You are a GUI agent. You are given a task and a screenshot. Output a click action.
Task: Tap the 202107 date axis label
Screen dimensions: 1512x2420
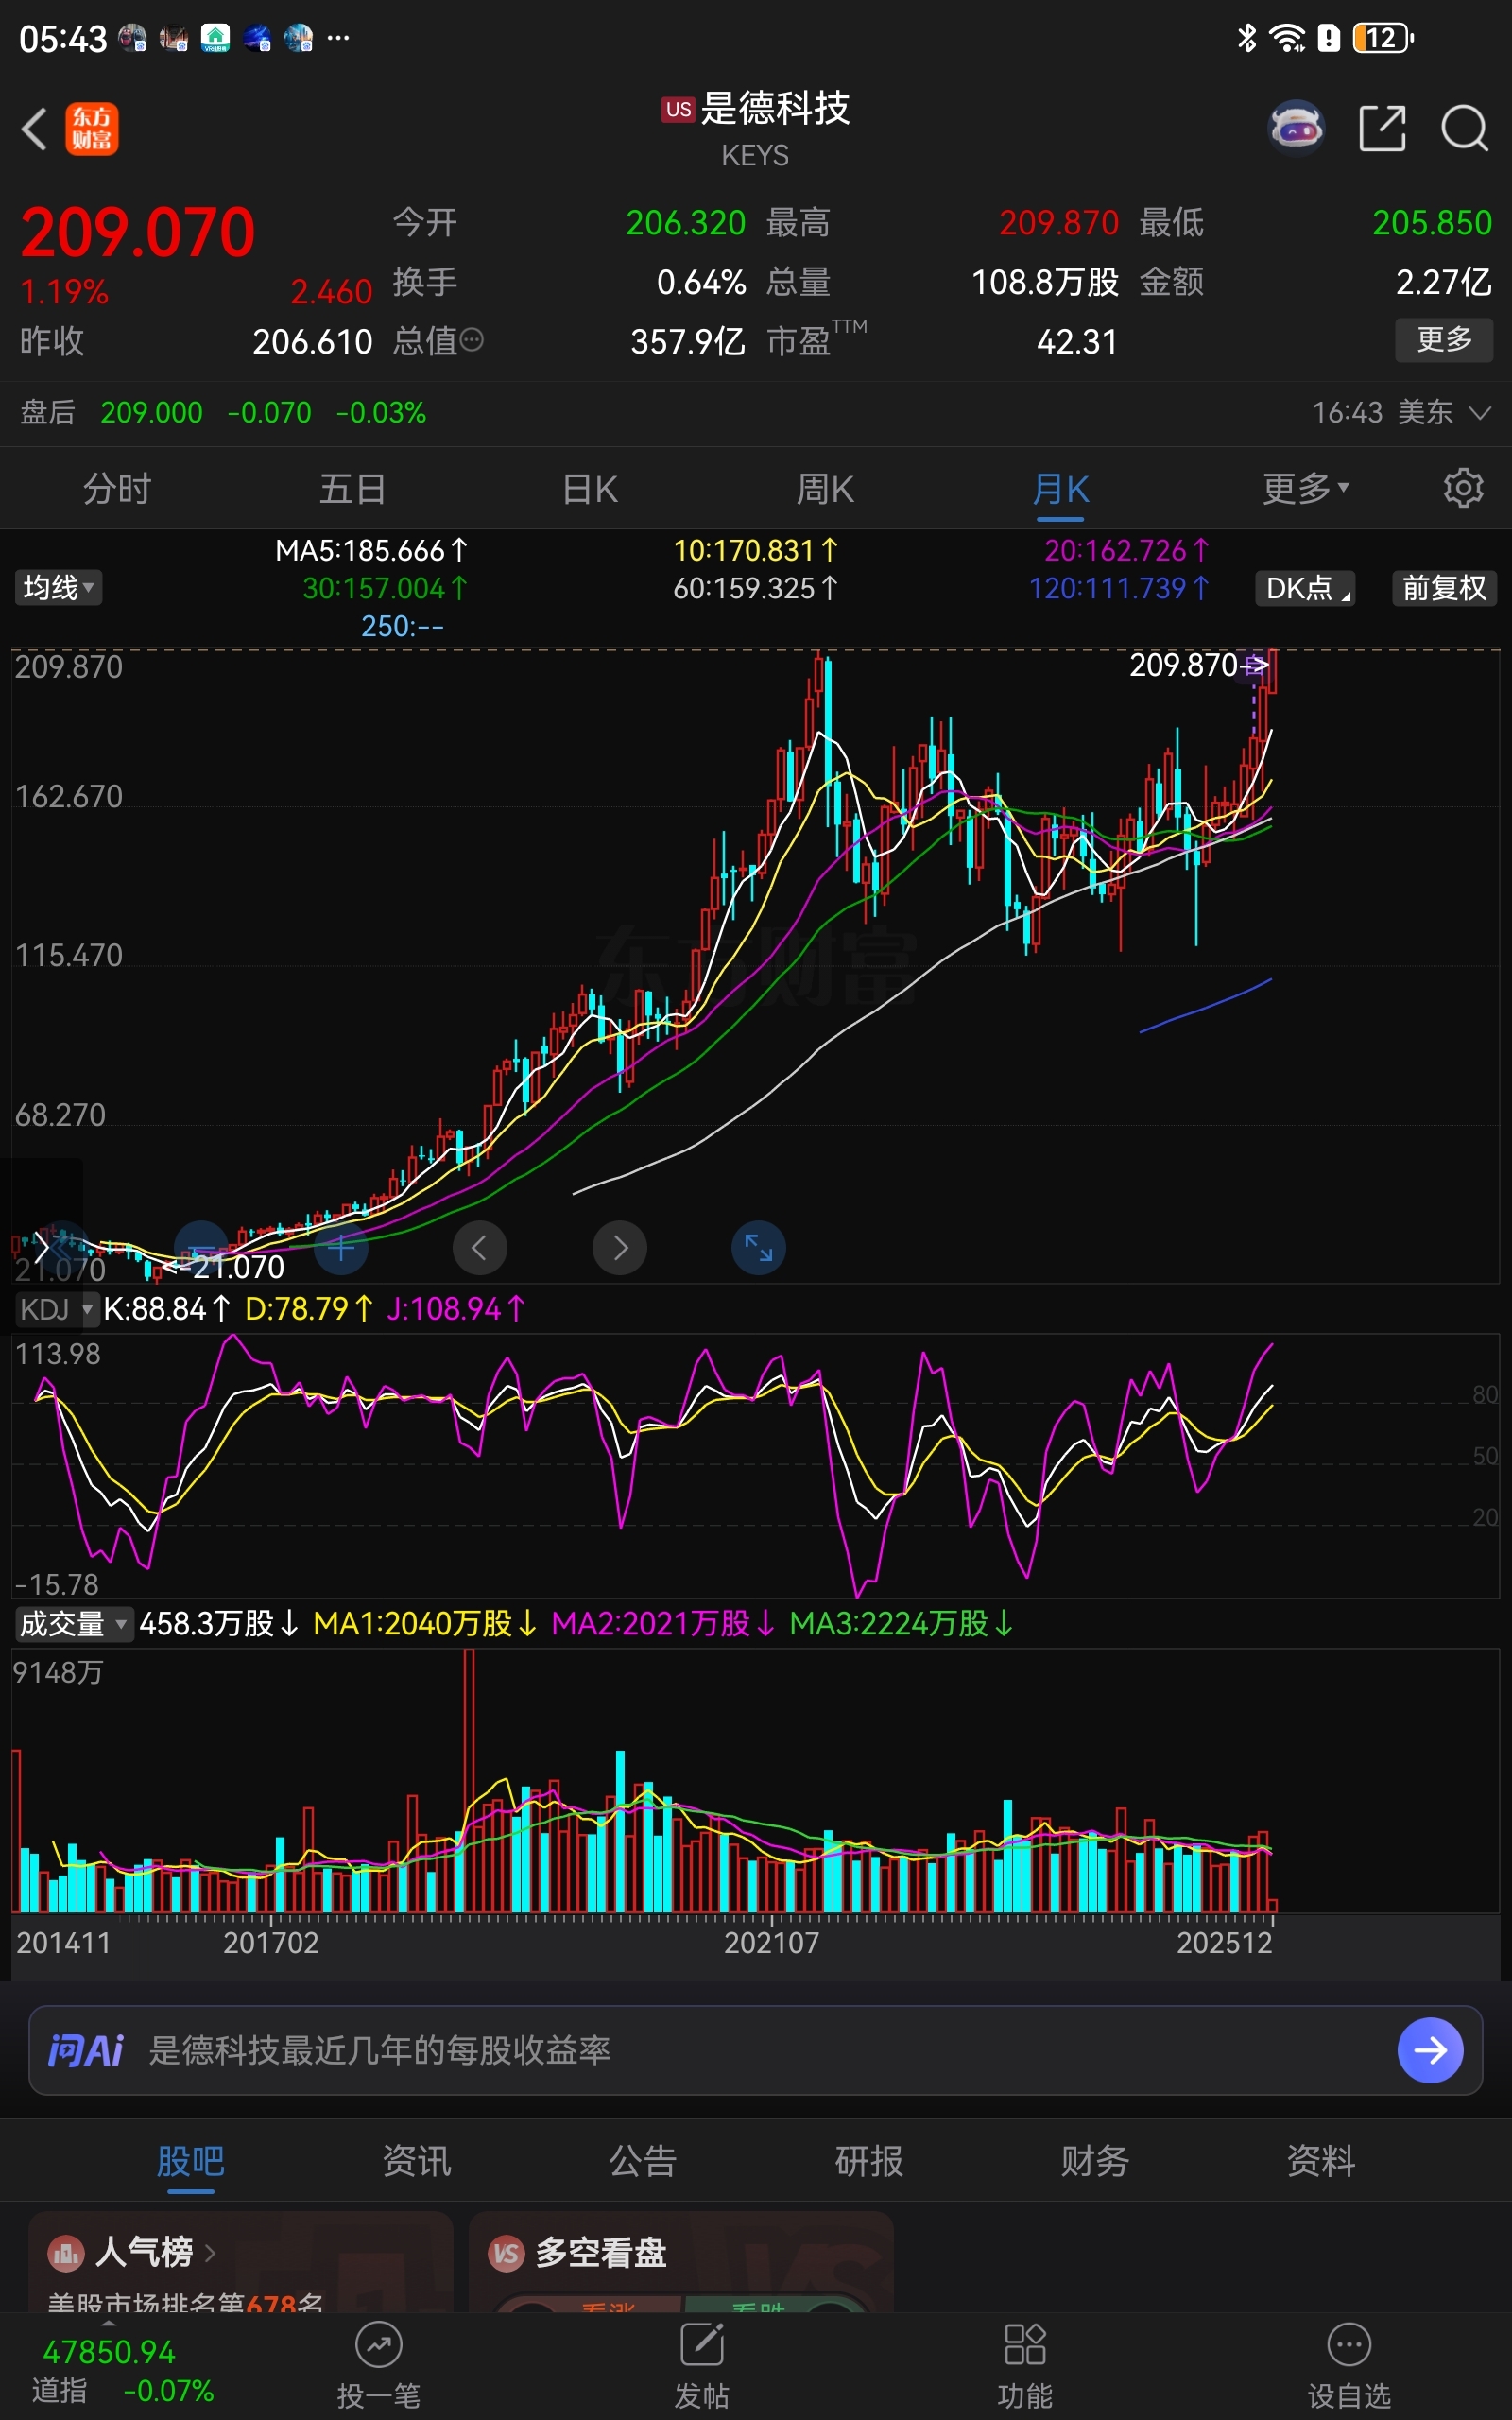(x=771, y=1943)
